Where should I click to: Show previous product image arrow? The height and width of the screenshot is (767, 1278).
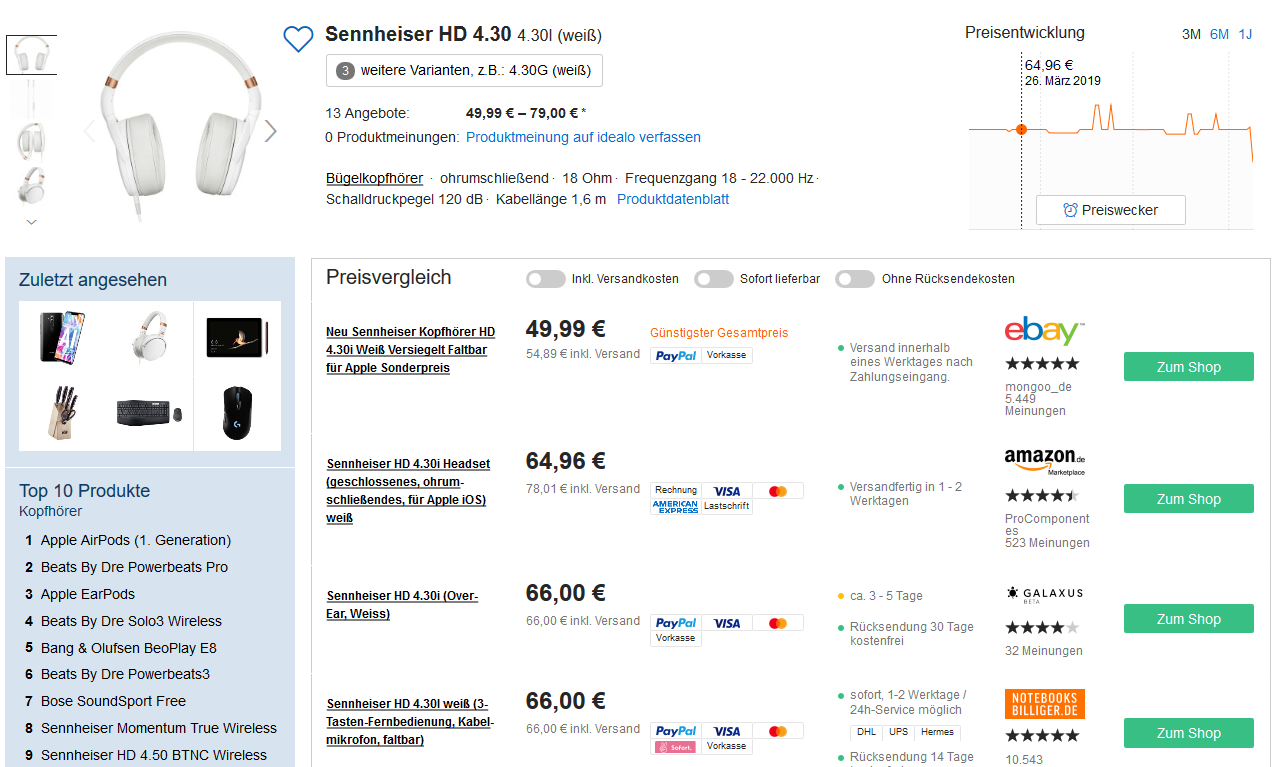coord(89,131)
